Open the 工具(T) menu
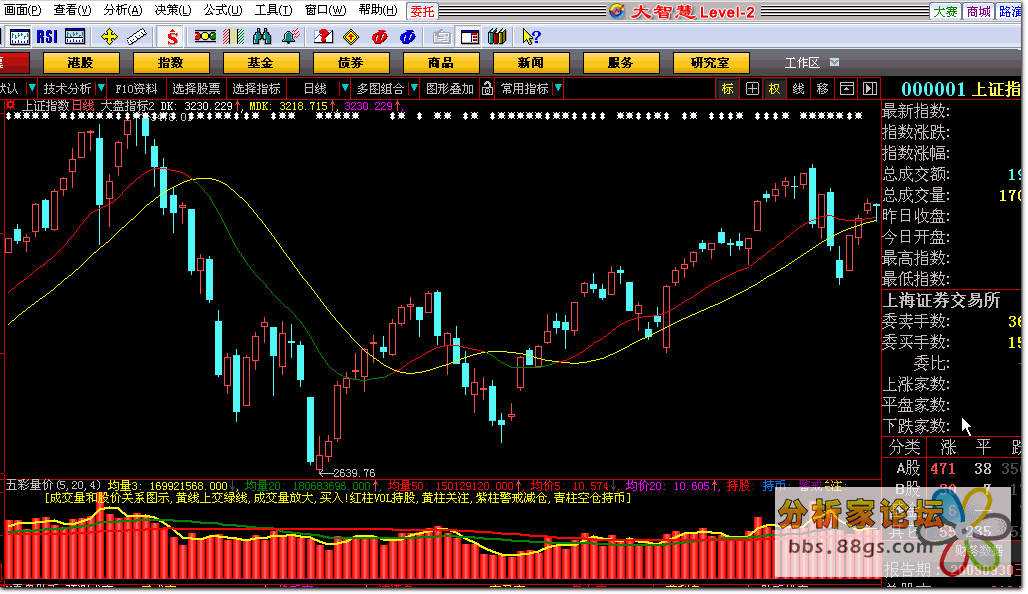1028x594 pixels. [273, 10]
